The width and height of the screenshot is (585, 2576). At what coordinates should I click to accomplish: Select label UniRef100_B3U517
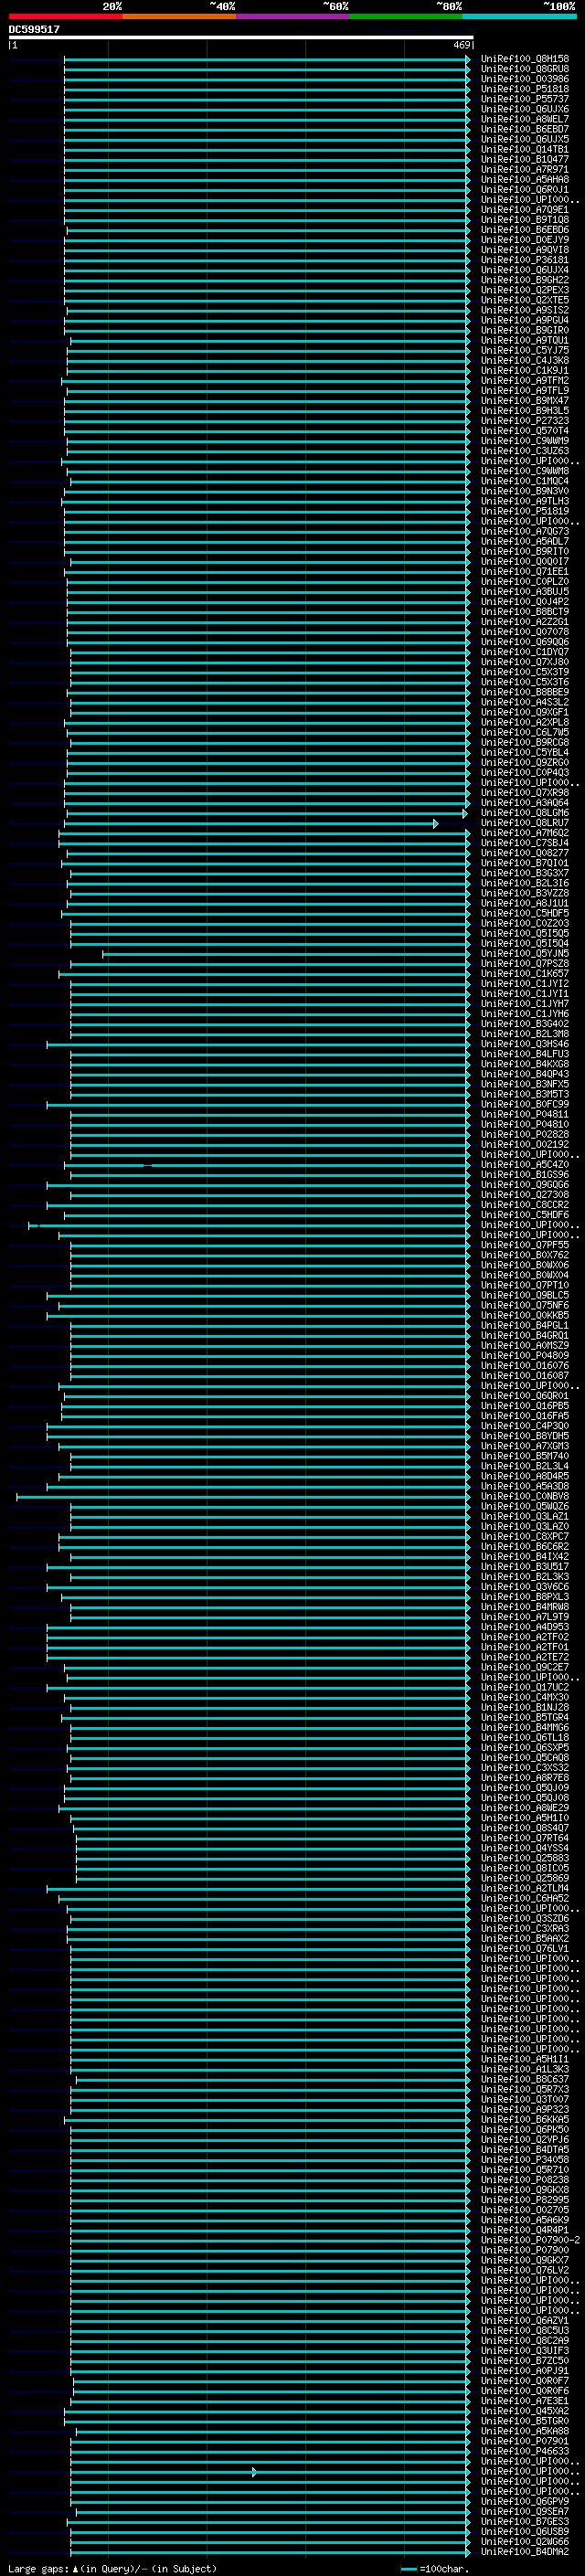click(524, 1567)
